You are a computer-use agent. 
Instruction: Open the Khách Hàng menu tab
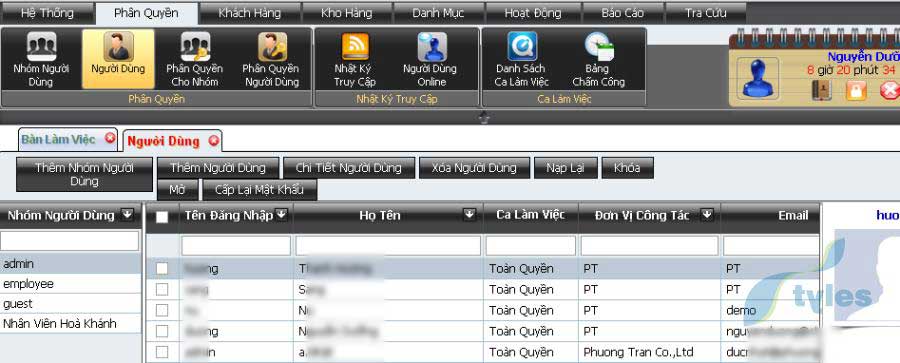pyautogui.click(x=250, y=13)
